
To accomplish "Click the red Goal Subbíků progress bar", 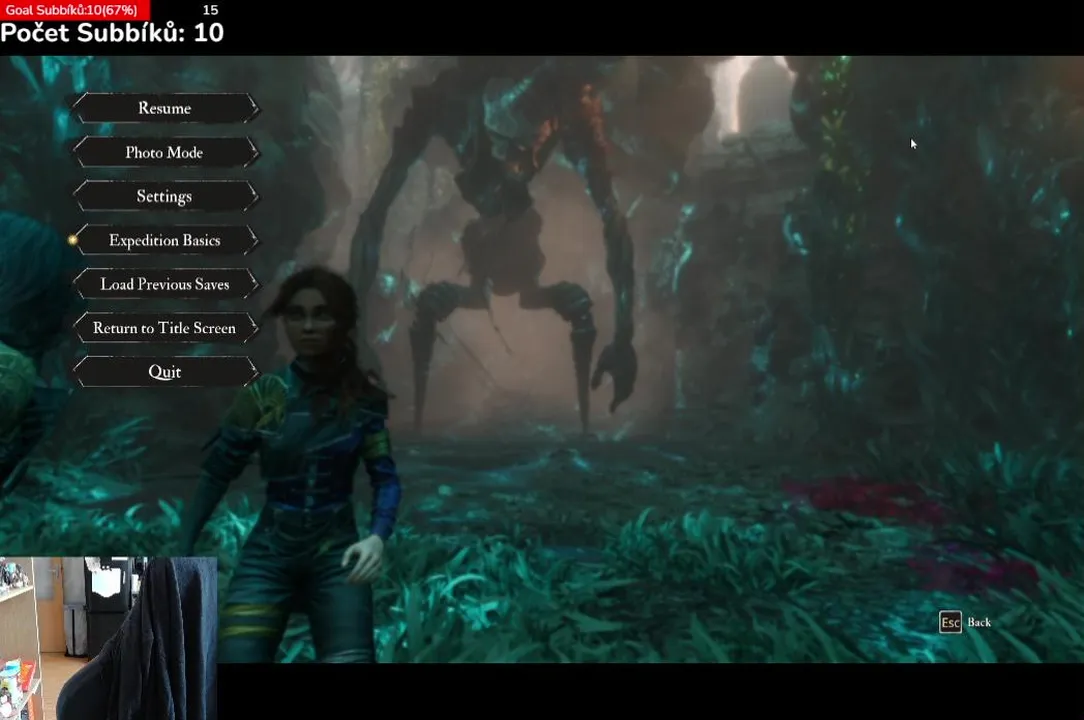I will click(75, 10).
